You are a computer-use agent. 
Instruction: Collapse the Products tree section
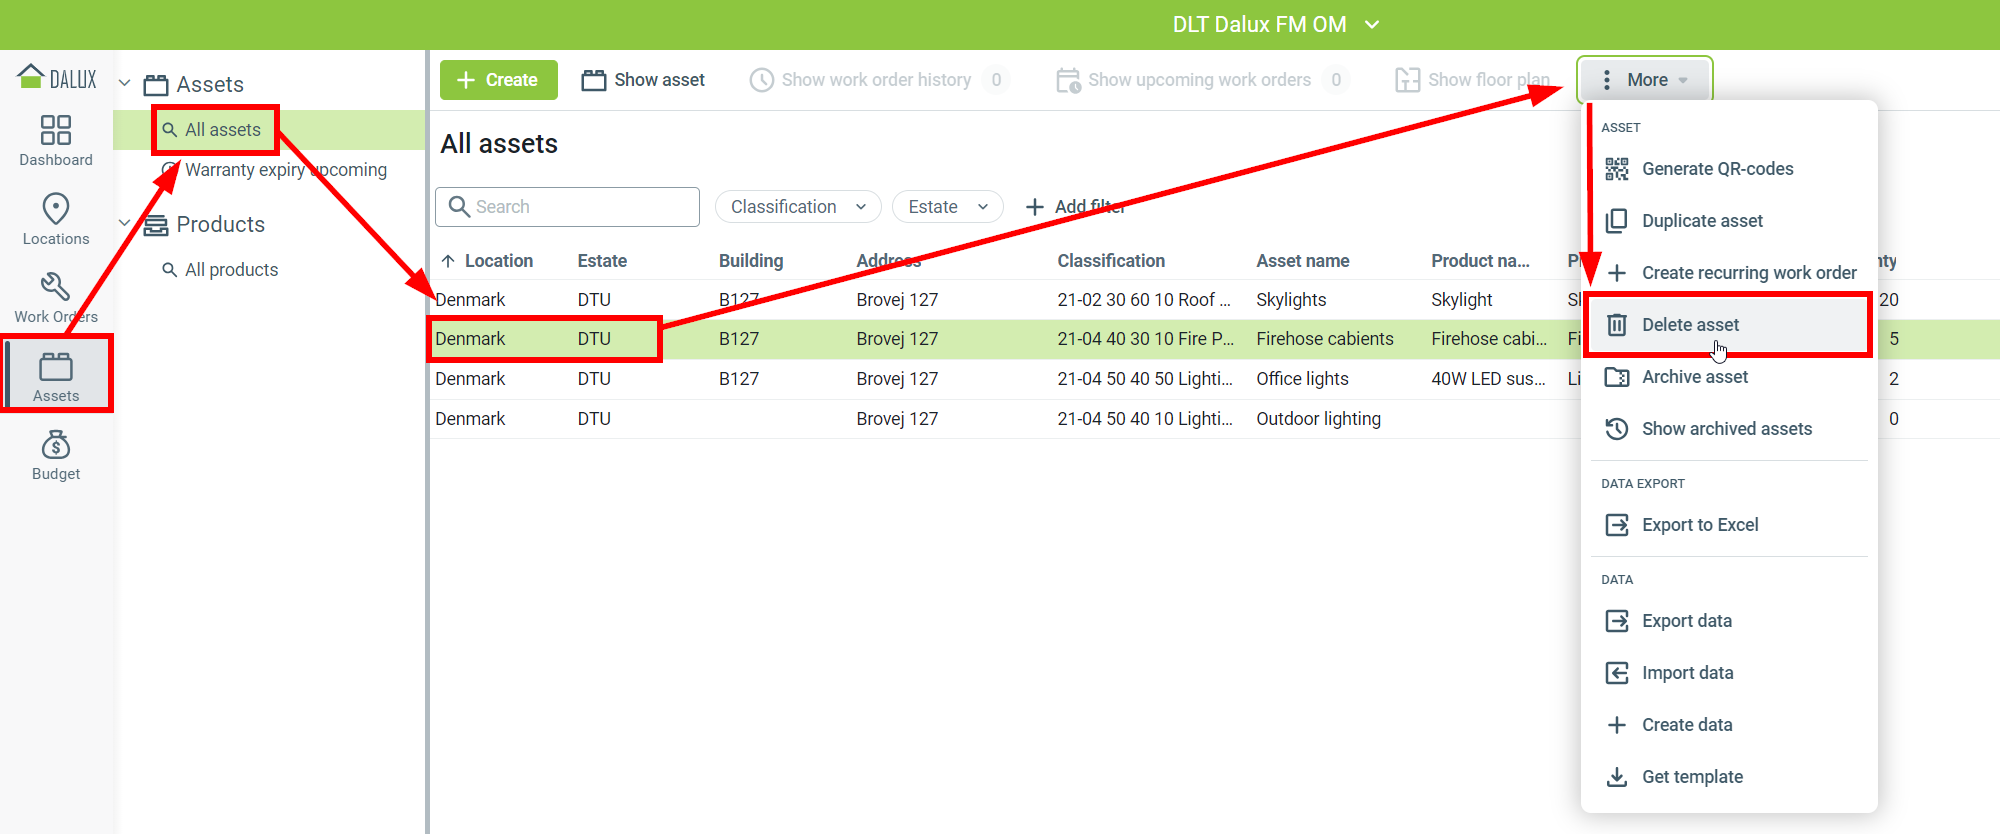tap(125, 223)
